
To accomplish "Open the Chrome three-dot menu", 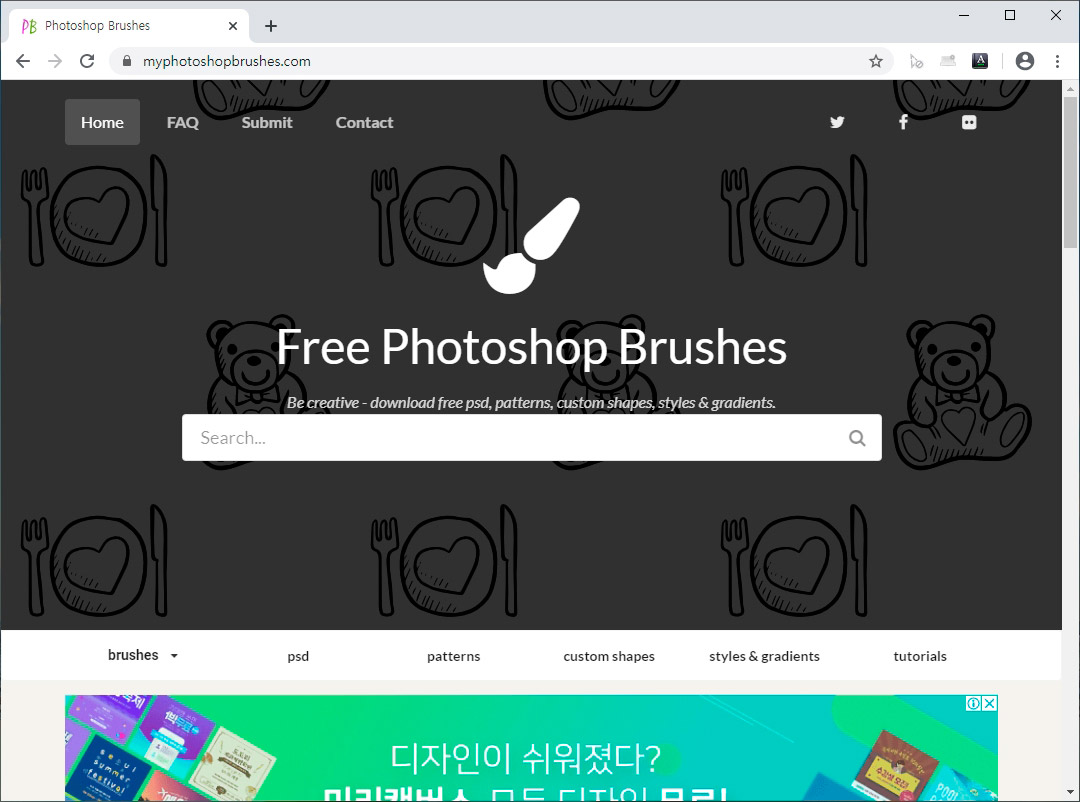I will point(1057,61).
